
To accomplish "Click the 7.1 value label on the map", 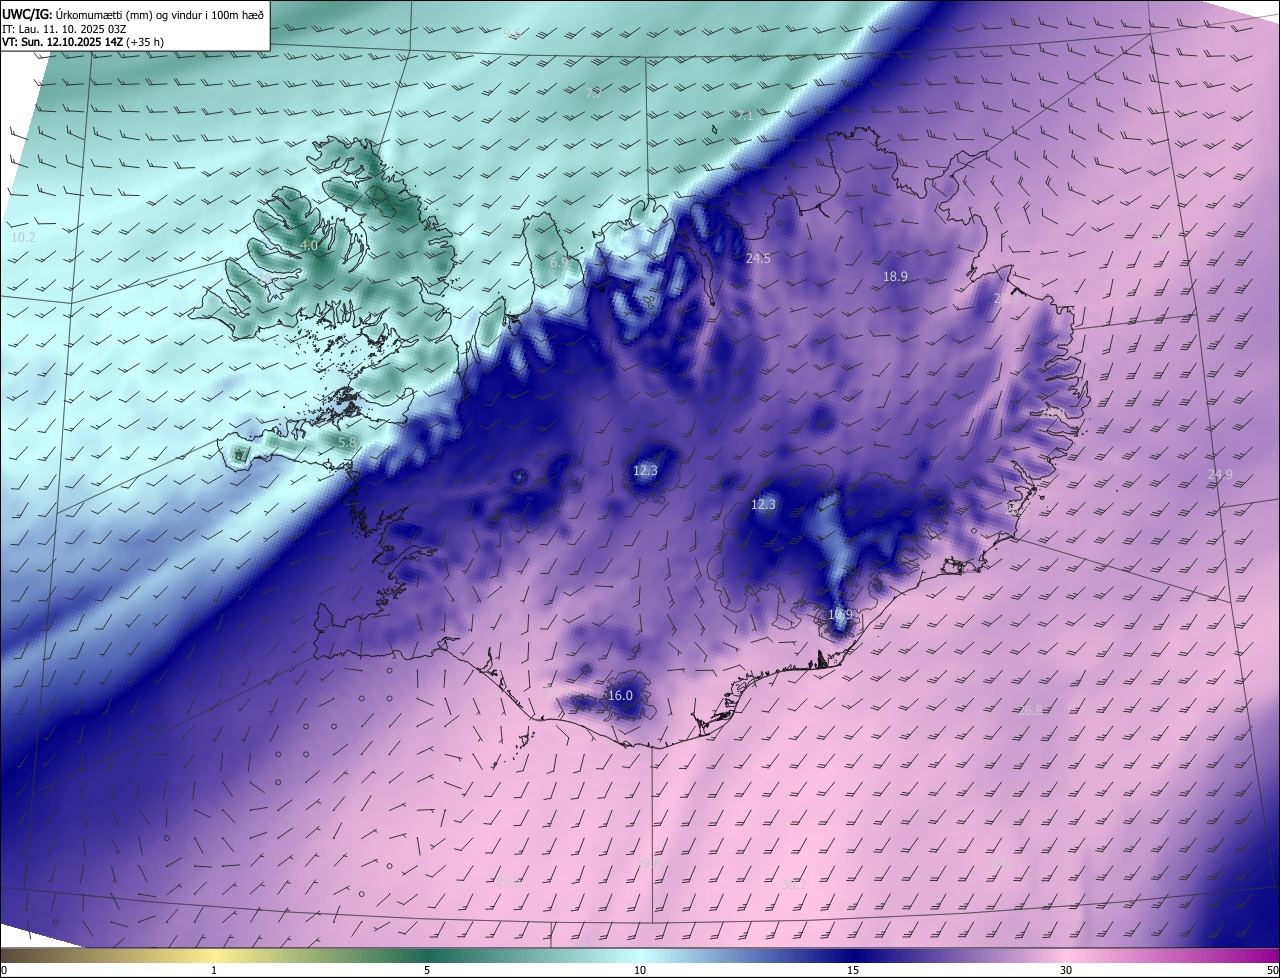I will click(x=744, y=116).
